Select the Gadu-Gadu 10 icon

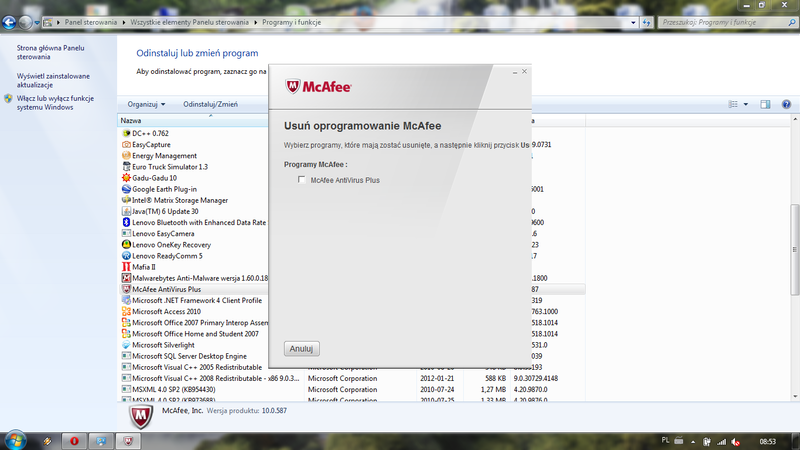[x=126, y=178]
